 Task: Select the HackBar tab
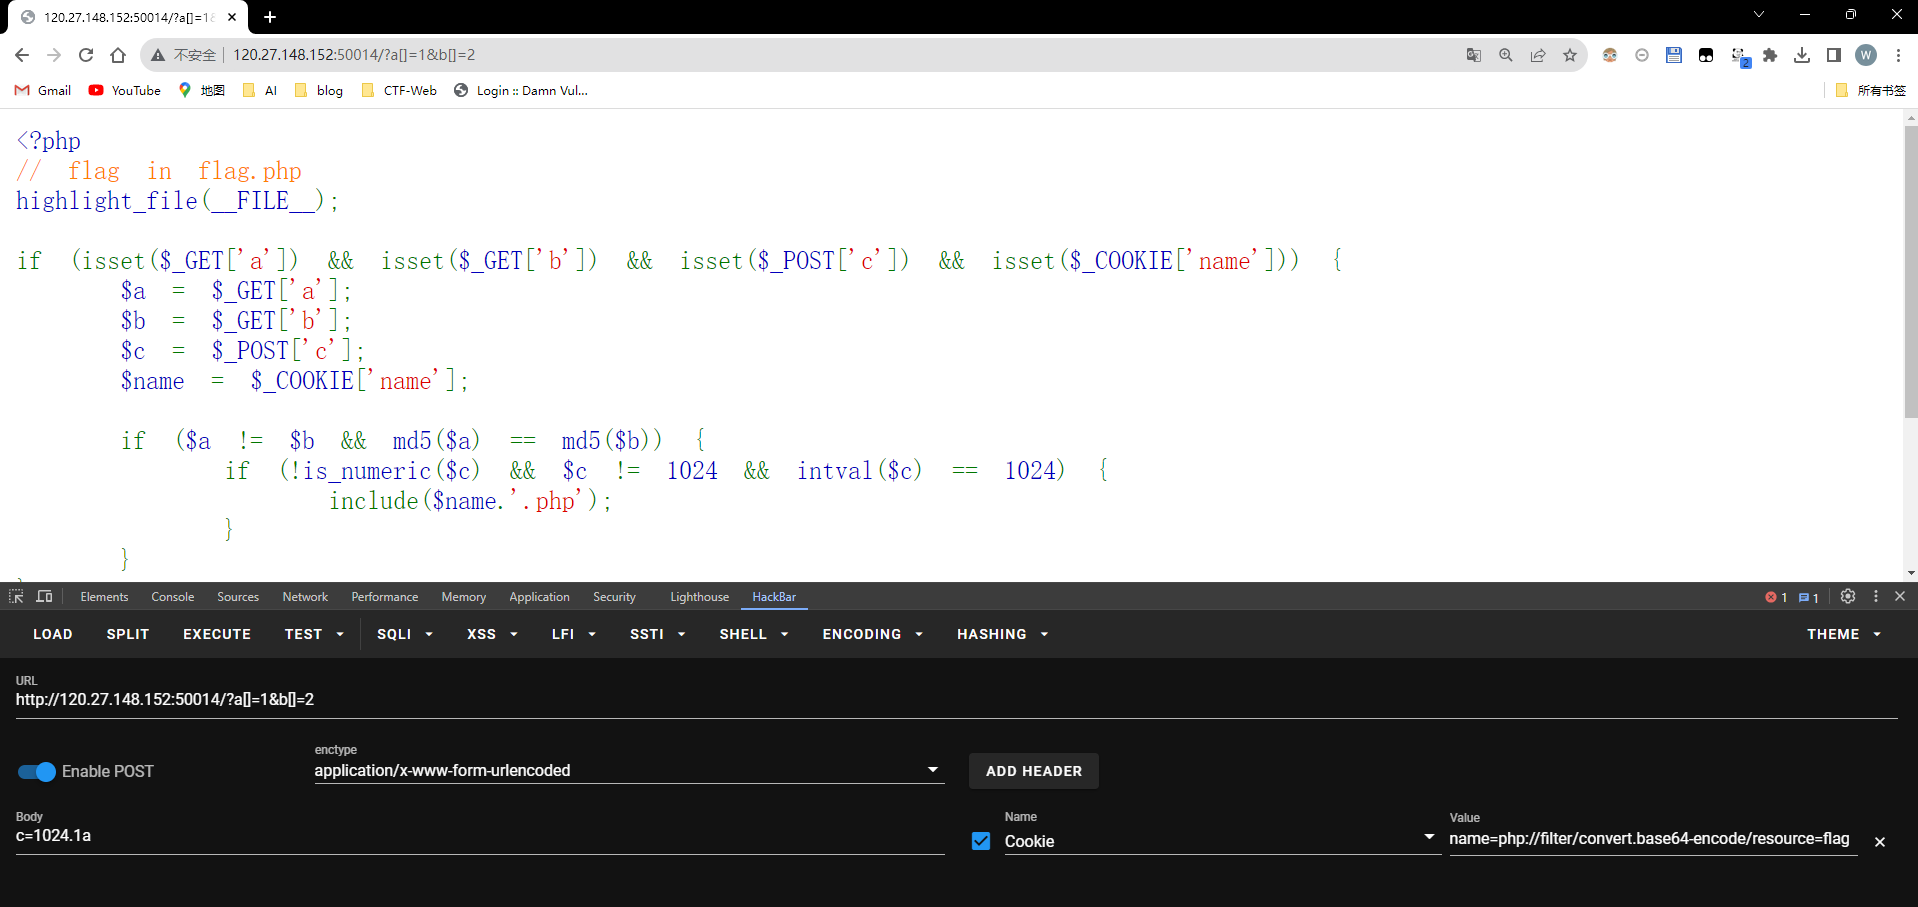[774, 597]
